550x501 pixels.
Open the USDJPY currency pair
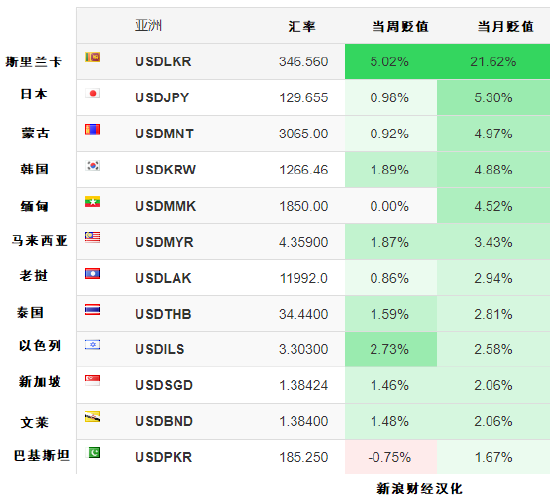click(162, 98)
